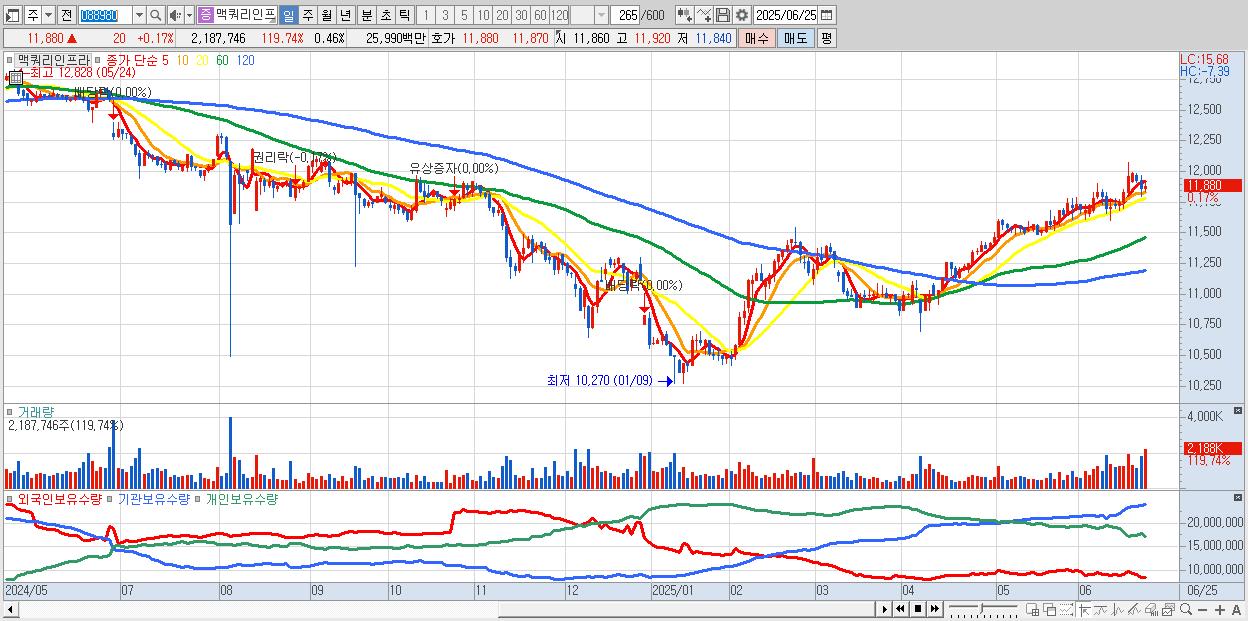Select the 3 interval button
Viewport: 1248px width, 621px height.
click(445, 15)
